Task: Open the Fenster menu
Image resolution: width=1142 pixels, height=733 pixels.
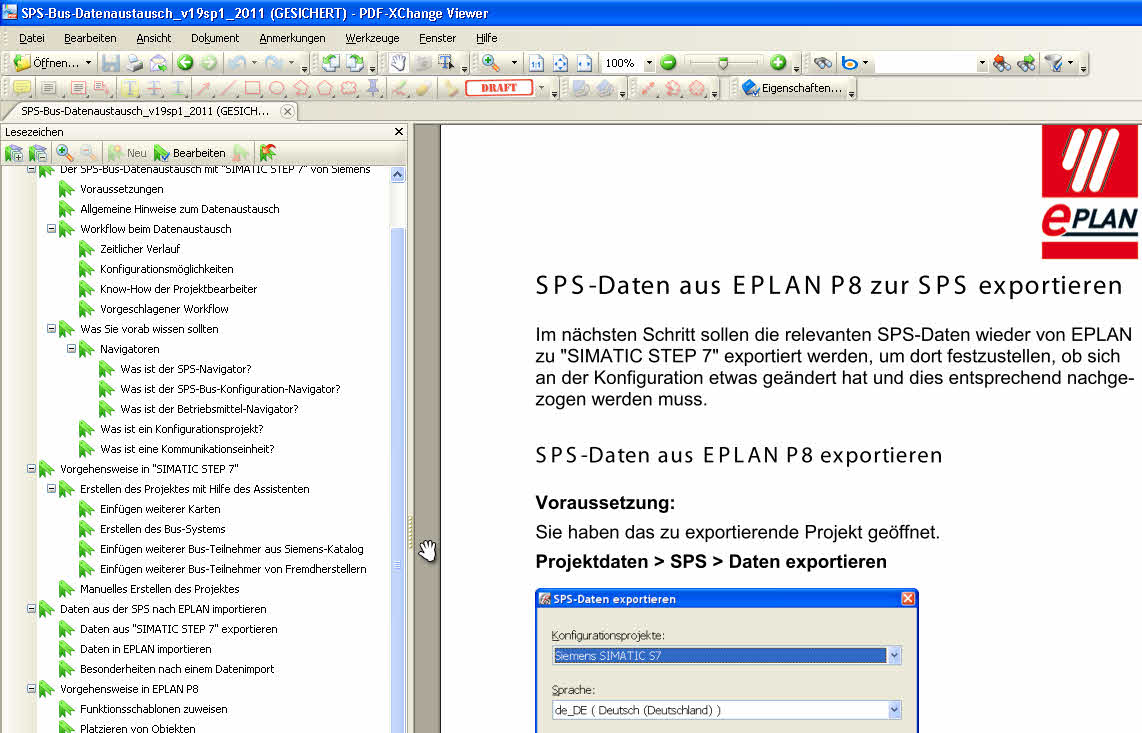Action: coord(437,38)
